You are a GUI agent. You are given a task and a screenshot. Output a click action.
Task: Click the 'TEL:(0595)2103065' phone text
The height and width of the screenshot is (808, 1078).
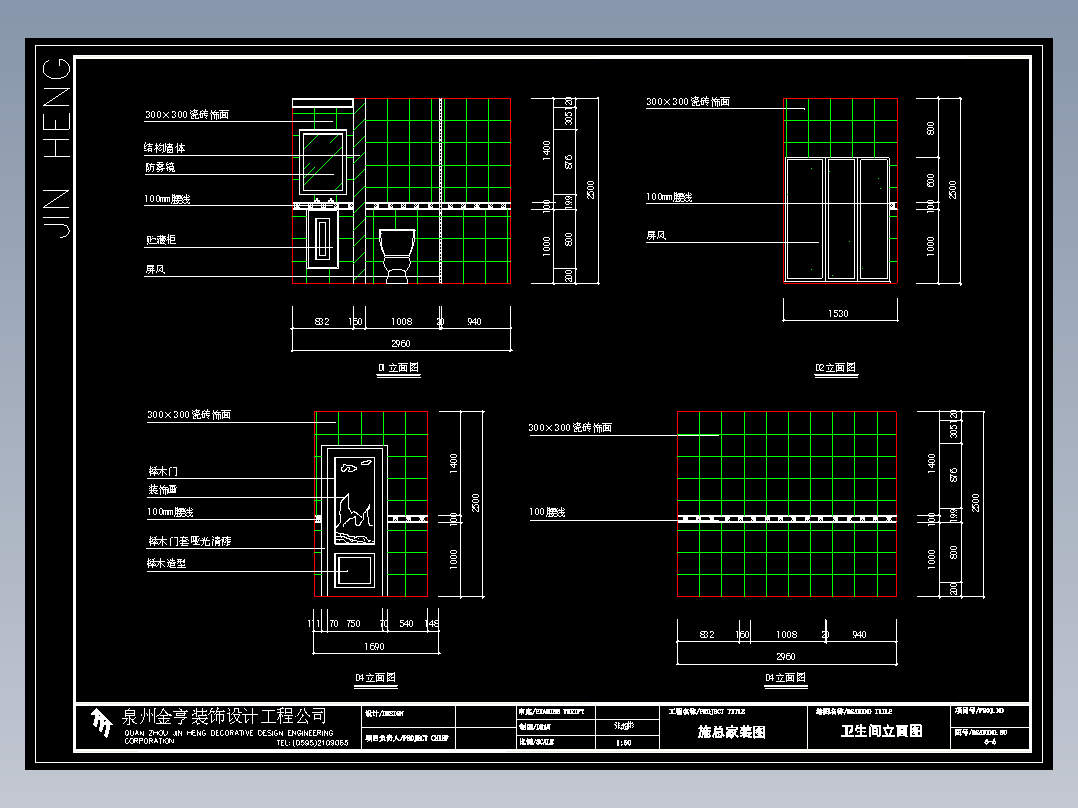(x=312, y=743)
